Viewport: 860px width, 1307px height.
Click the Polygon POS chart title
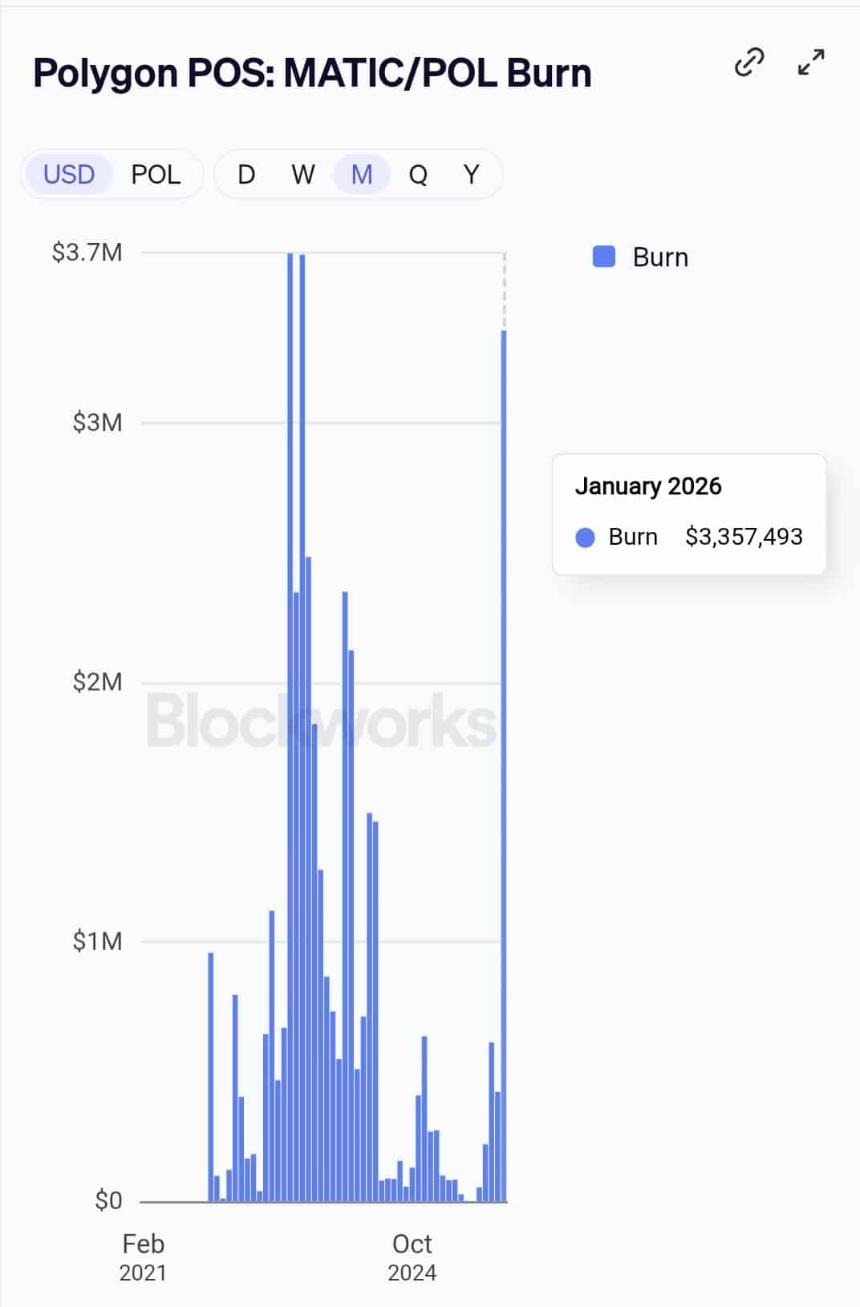[312, 73]
